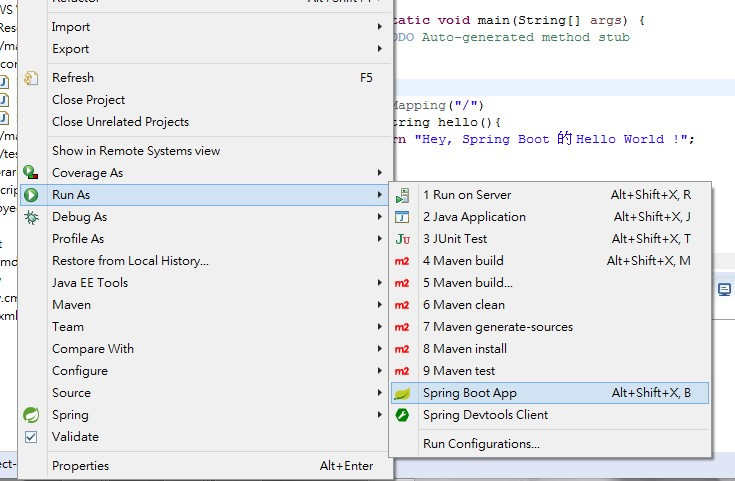Choose 3 JUnit Test
The width and height of the screenshot is (735, 481).
pyautogui.click(x=550, y=239)
